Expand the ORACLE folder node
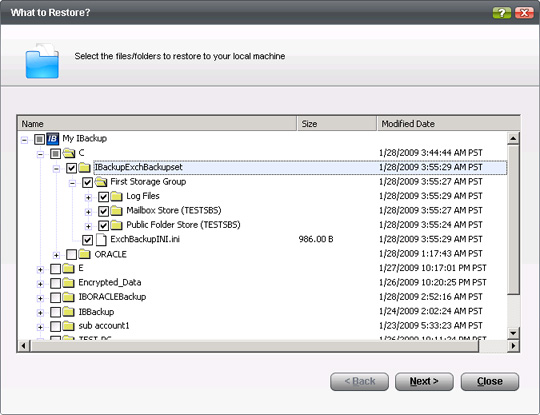This screenshot has width=540, height=415. tap(56, 255)
